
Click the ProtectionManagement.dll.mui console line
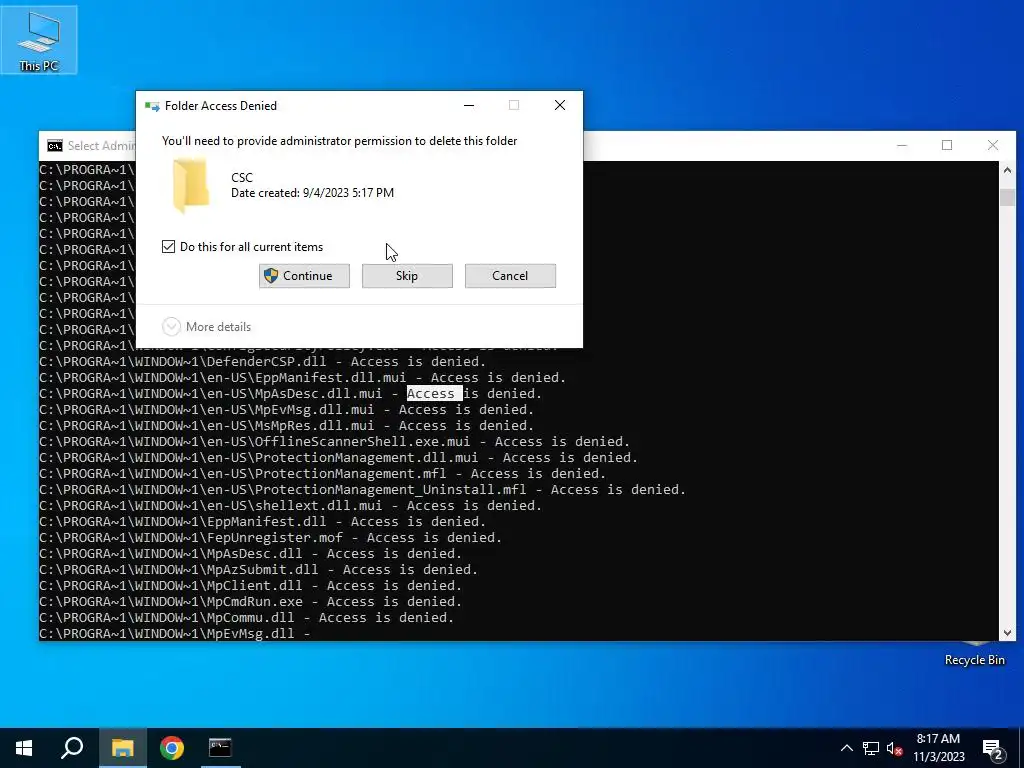click(338, 458)
